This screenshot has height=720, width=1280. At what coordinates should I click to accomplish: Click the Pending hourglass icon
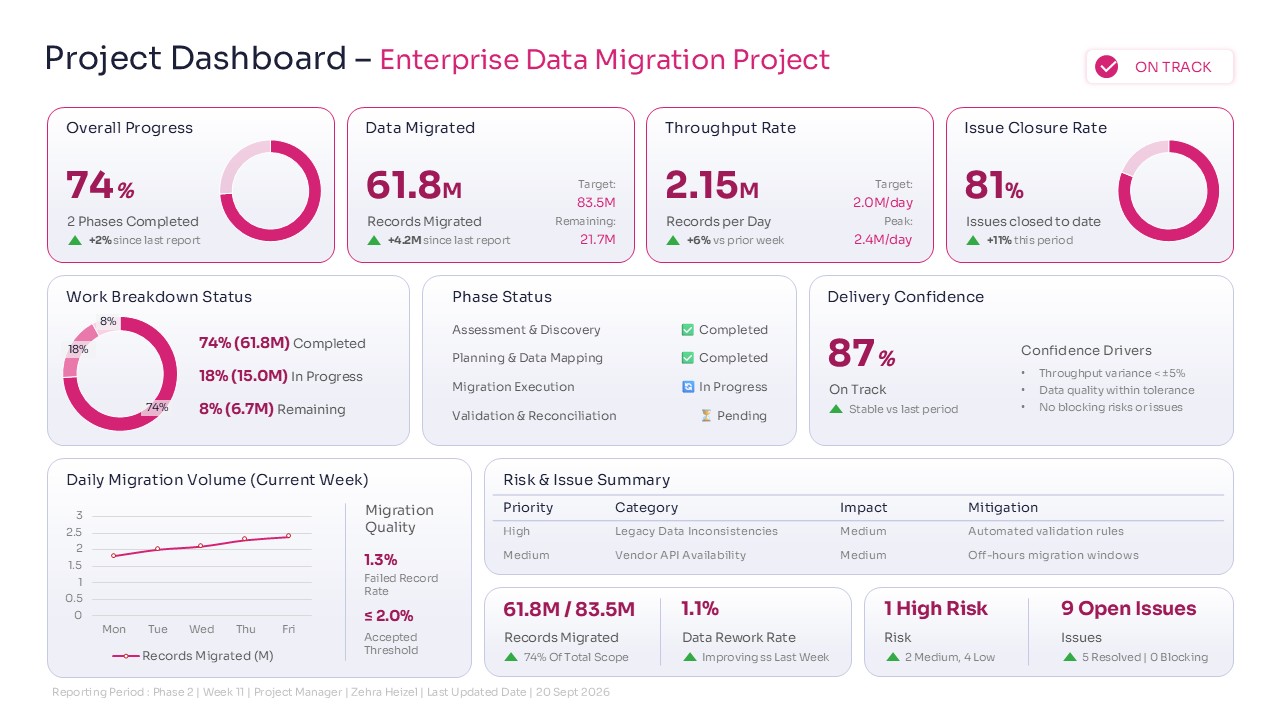[706, 416]
